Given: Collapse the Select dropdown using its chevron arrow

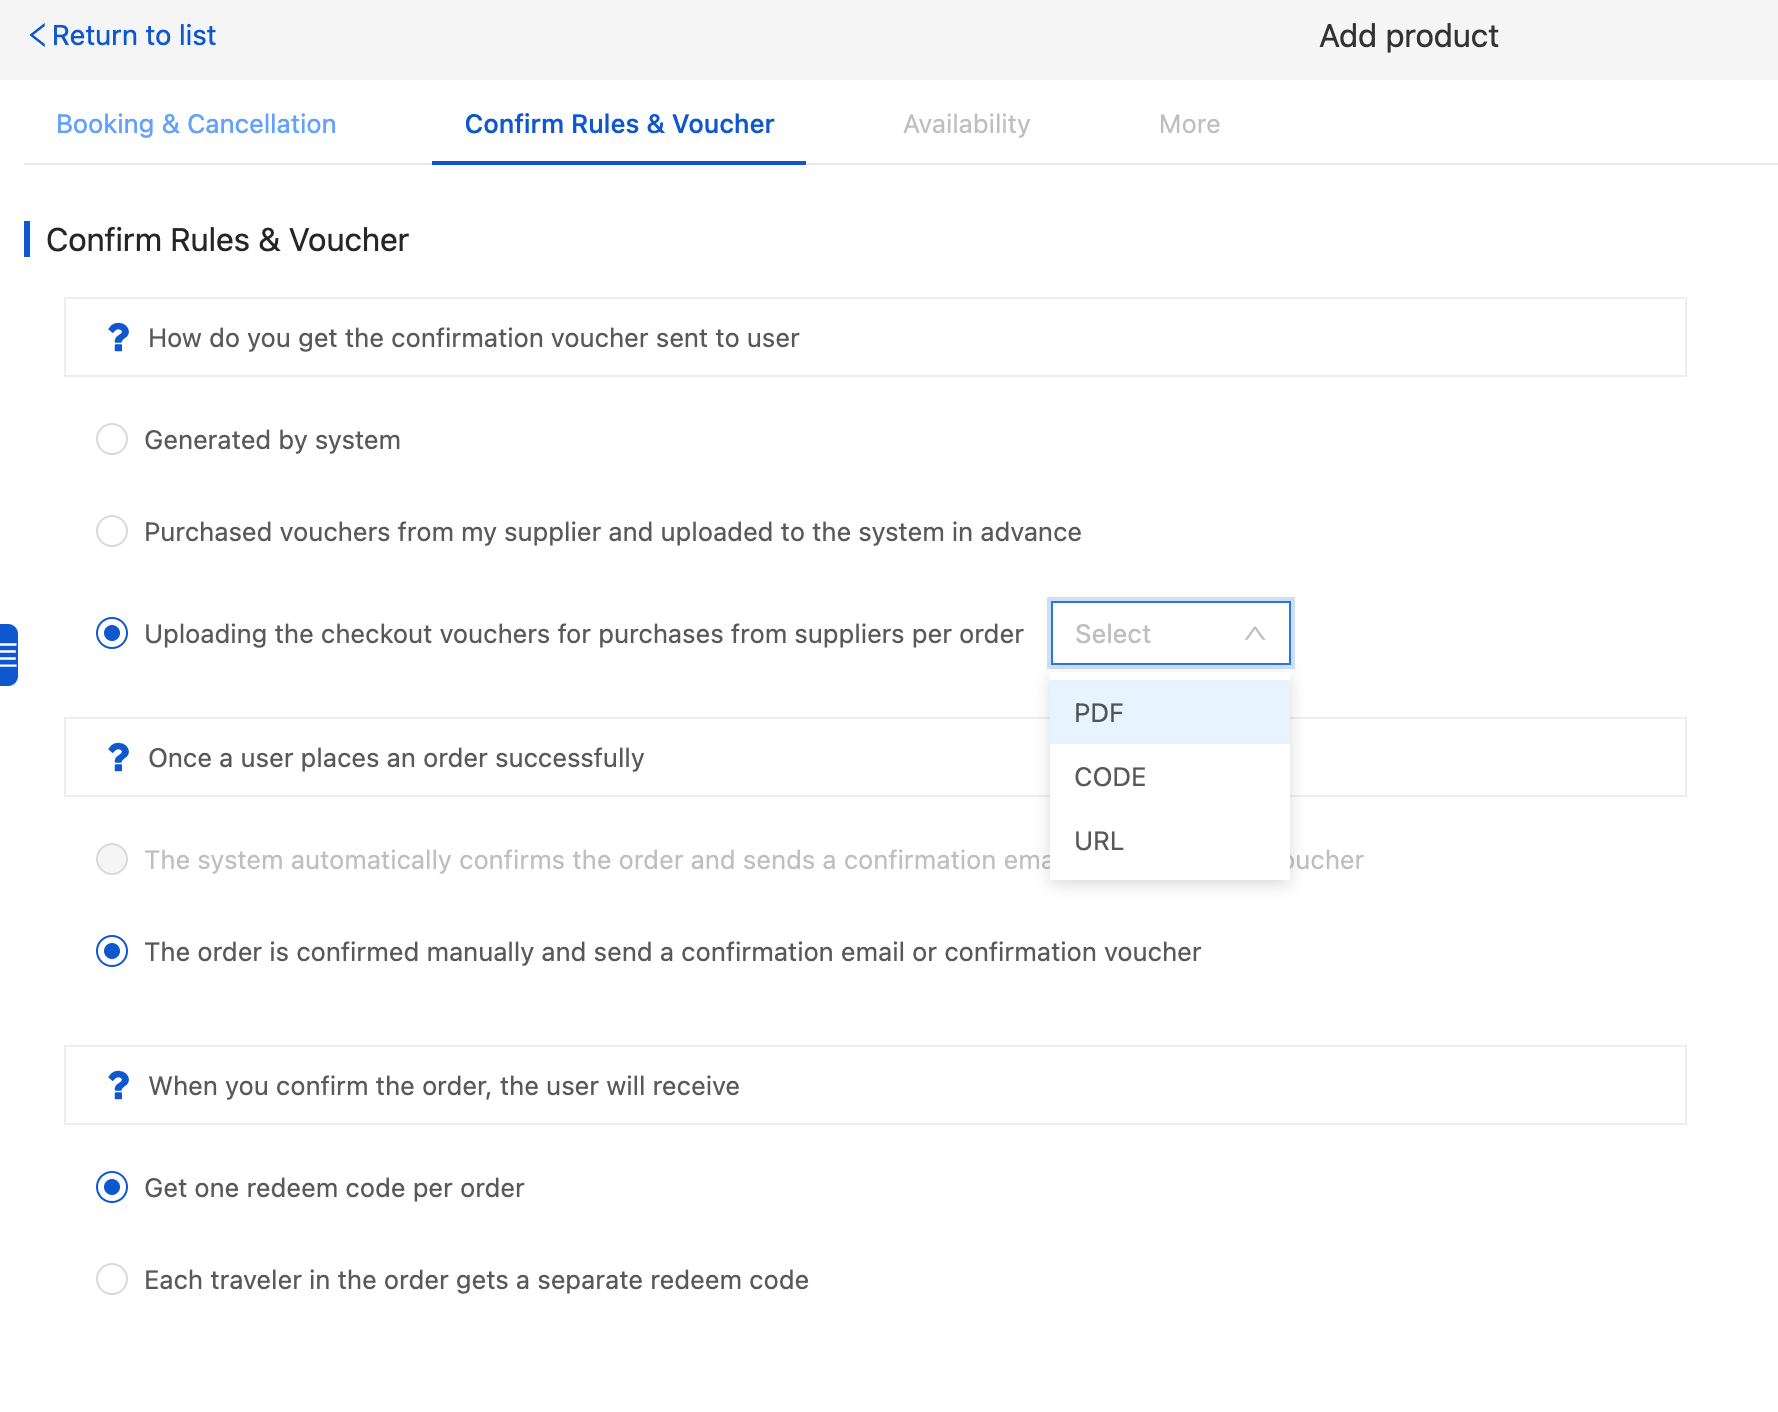Looking at the screenshot, I should tap(1254, 634).
